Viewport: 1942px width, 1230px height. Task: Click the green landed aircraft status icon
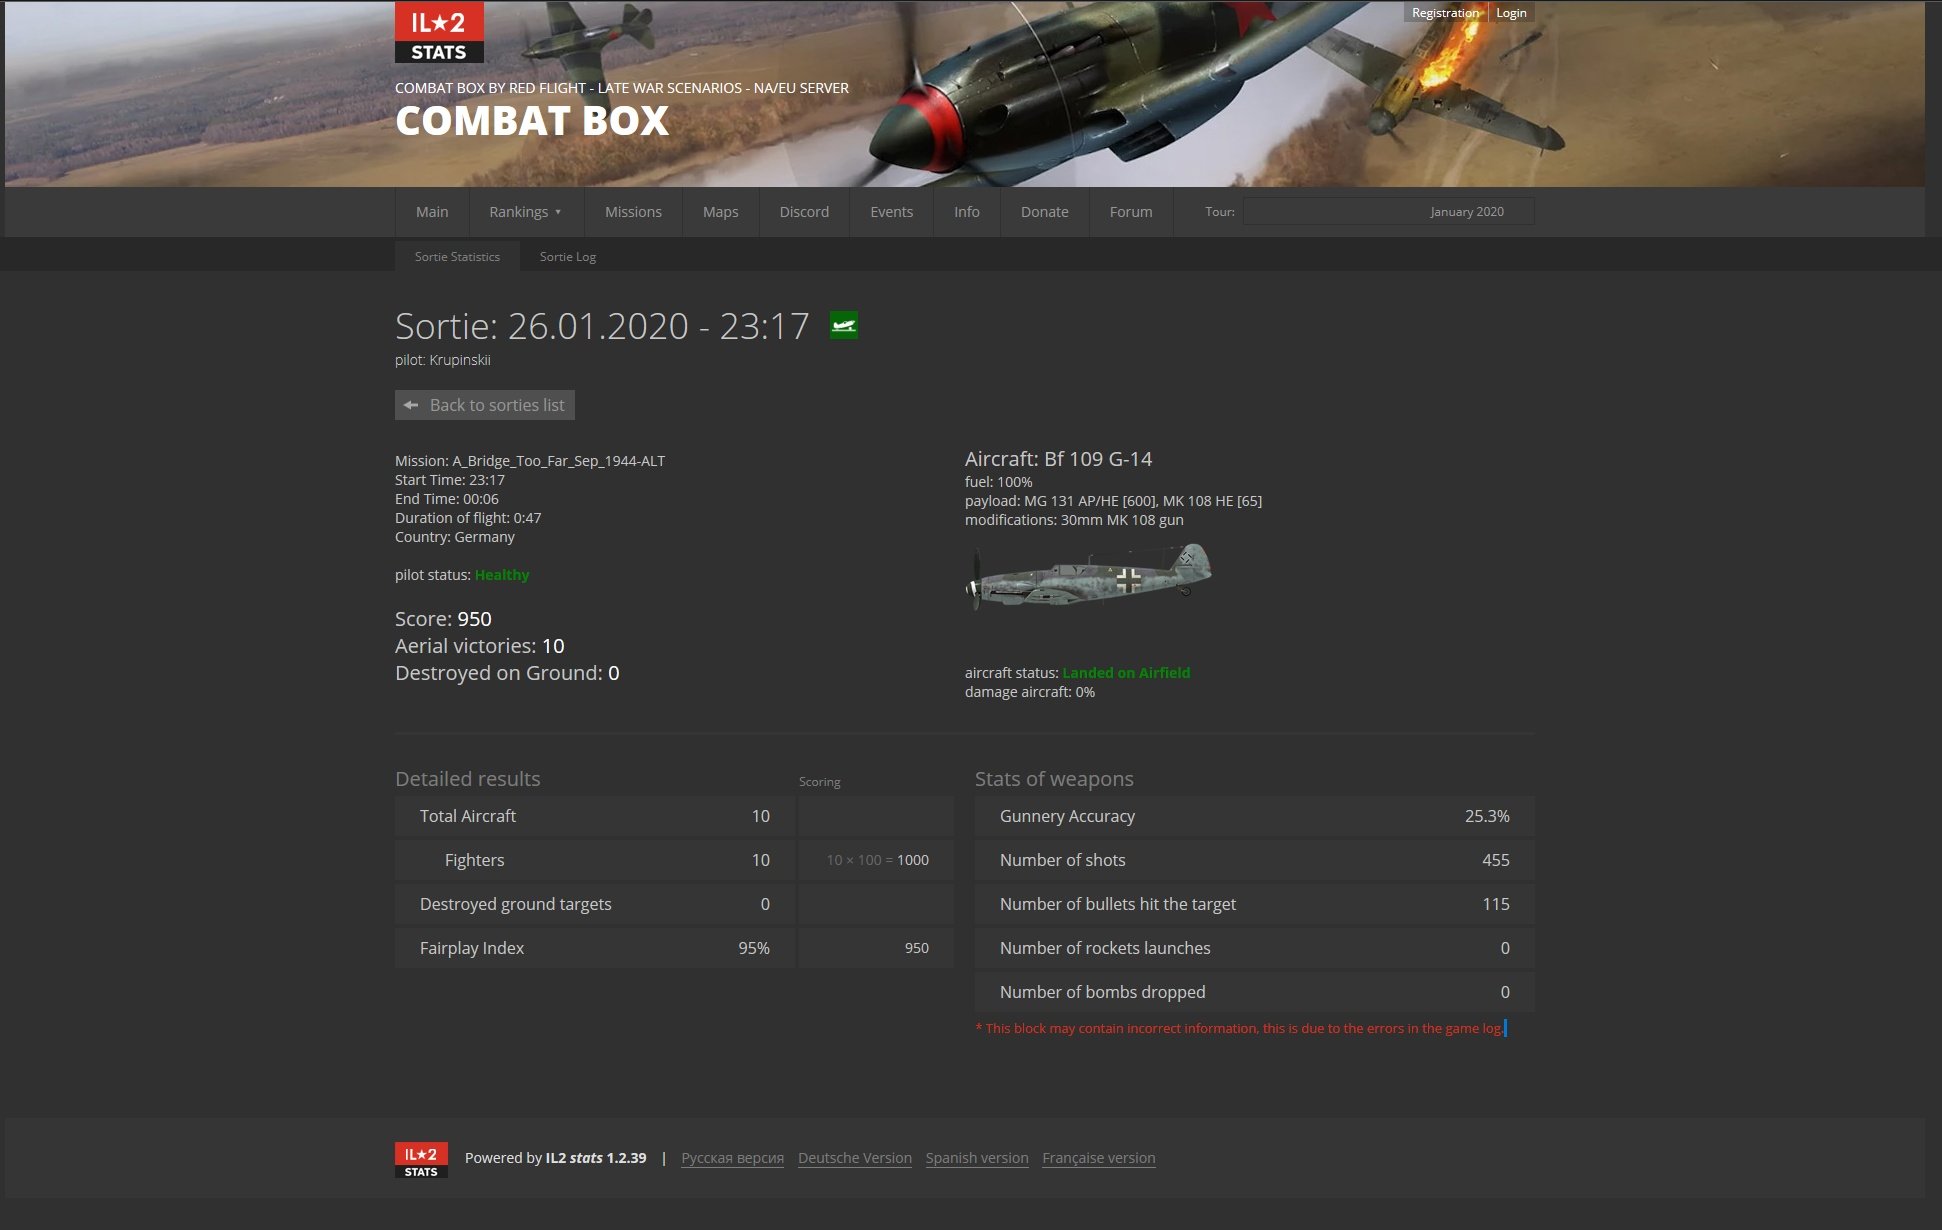click(843, 326)
